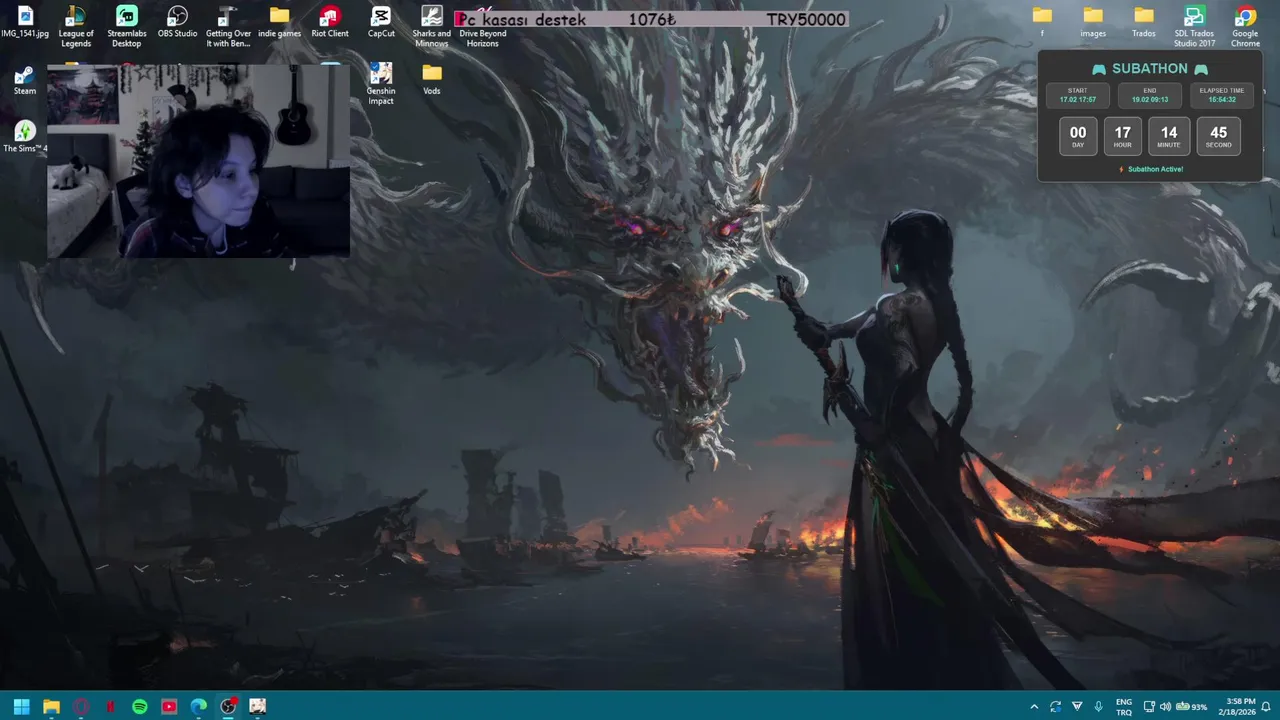This screenshot has height=720, width=1280.
Task: Switch to OBS Studio in the taskbar
Action: (x=228, y=706)
